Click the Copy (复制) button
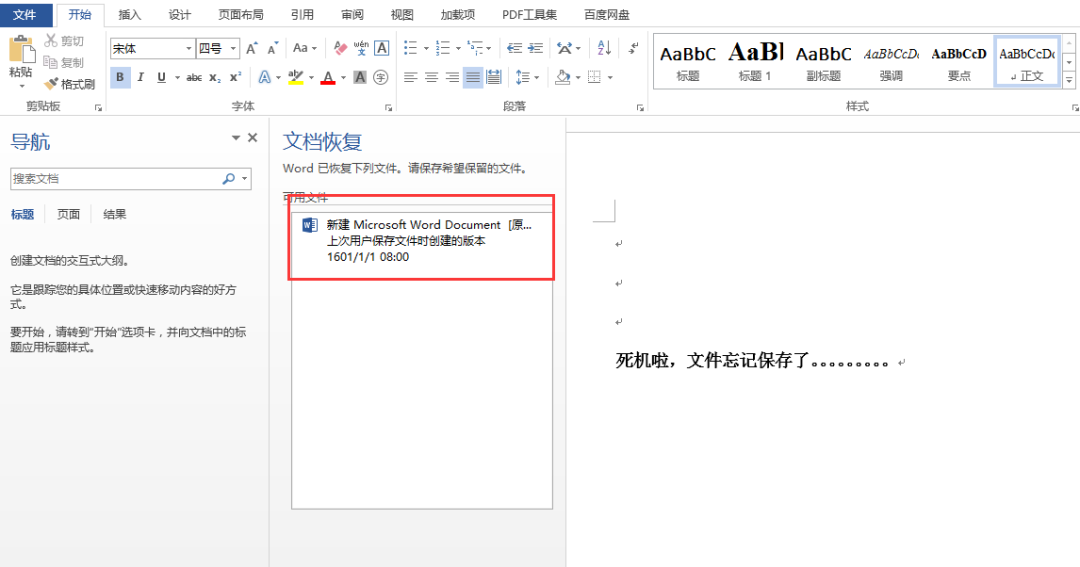 point(63,63)
